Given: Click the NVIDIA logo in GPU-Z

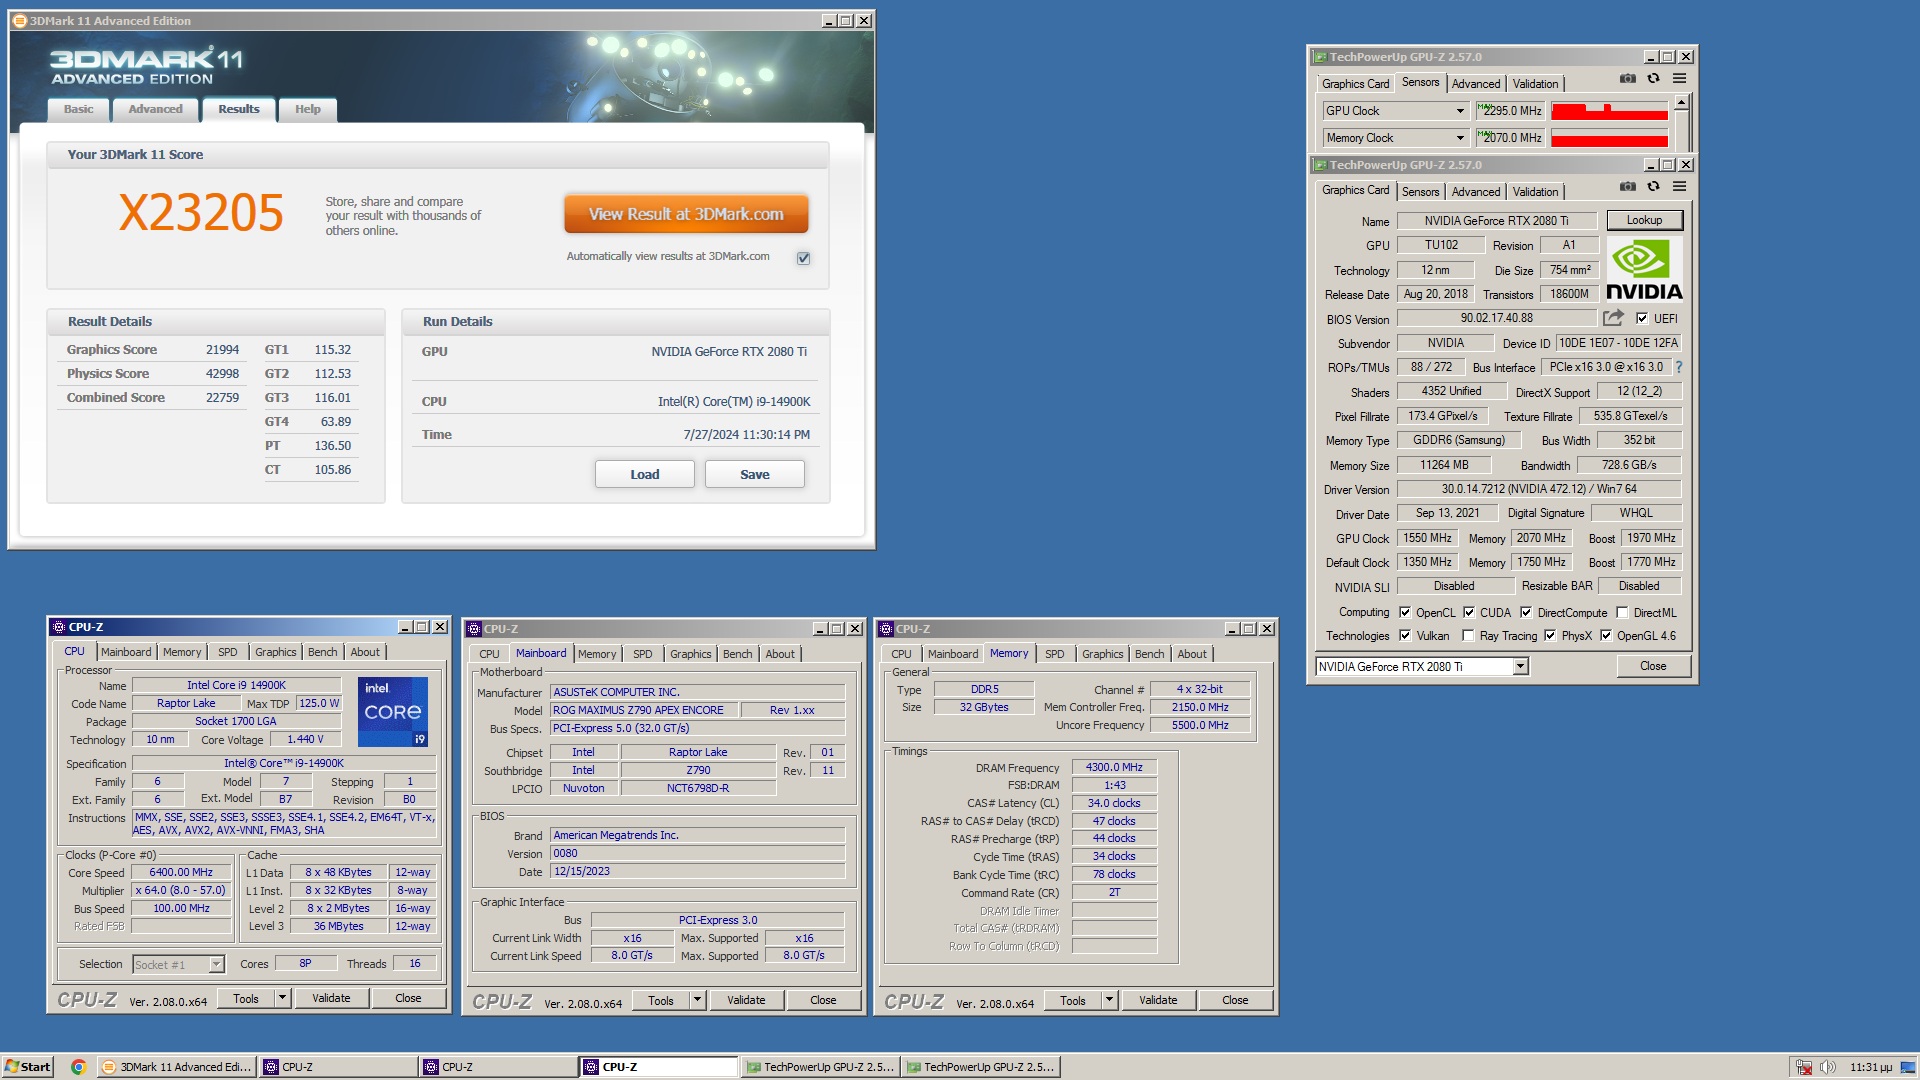Looking at the screenshot, I should [1644, 270].
